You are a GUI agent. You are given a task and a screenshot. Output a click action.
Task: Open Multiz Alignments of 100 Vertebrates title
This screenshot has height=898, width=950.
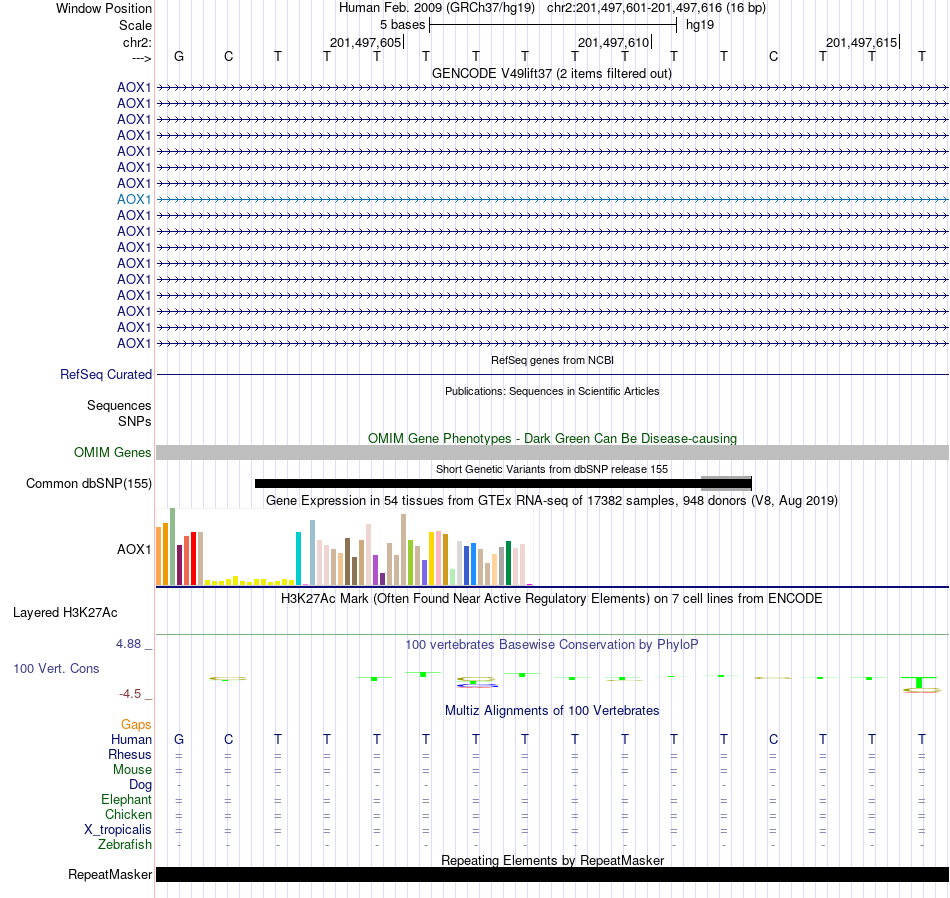(552, 710)
